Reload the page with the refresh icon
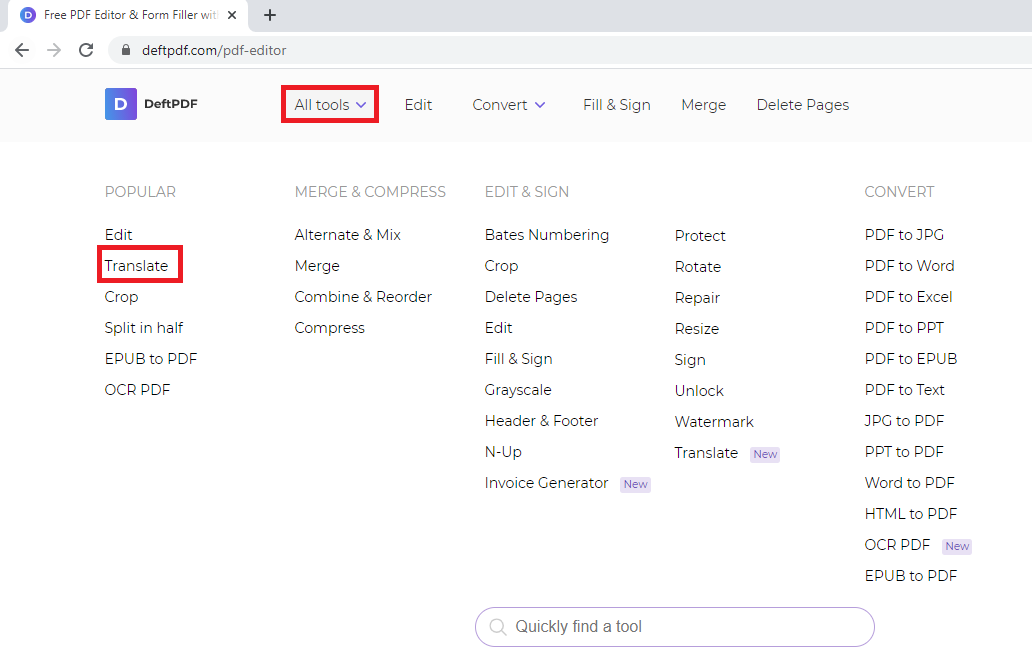This screenshot has height=672, width=1032. click(x=86, y=50)
